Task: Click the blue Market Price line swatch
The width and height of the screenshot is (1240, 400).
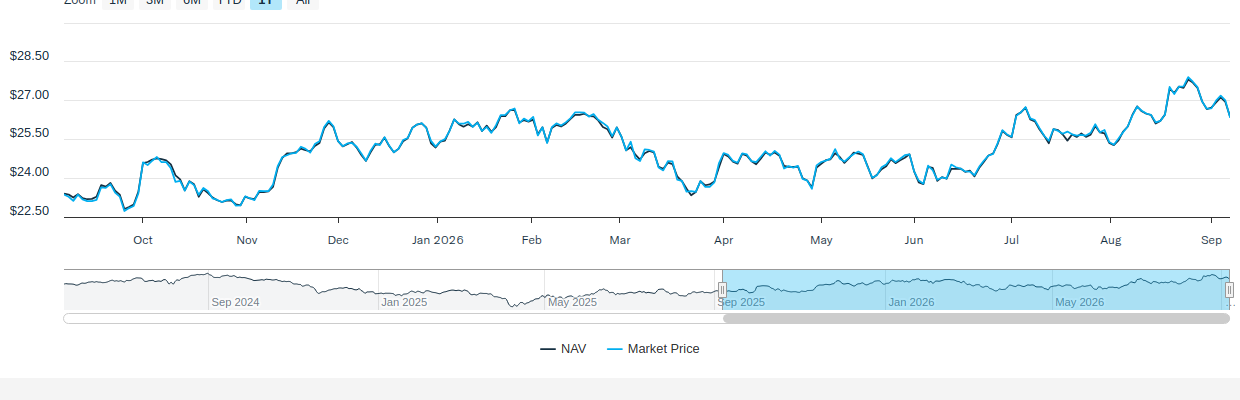Action: coord(615,349)
